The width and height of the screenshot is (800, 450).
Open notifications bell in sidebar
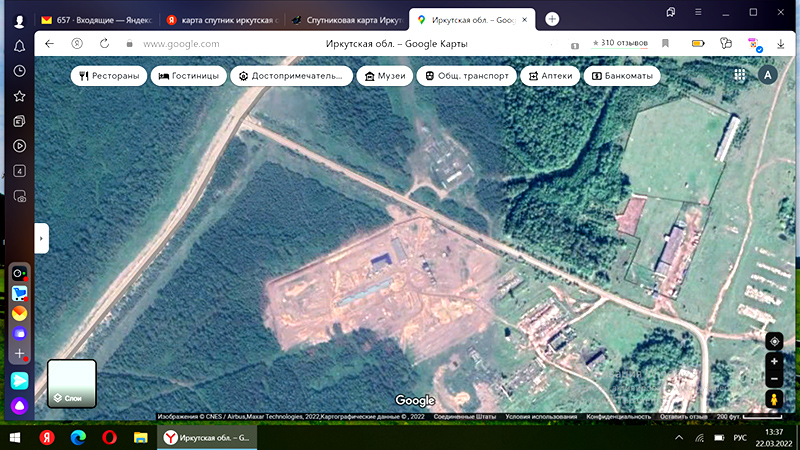(19, 46)
